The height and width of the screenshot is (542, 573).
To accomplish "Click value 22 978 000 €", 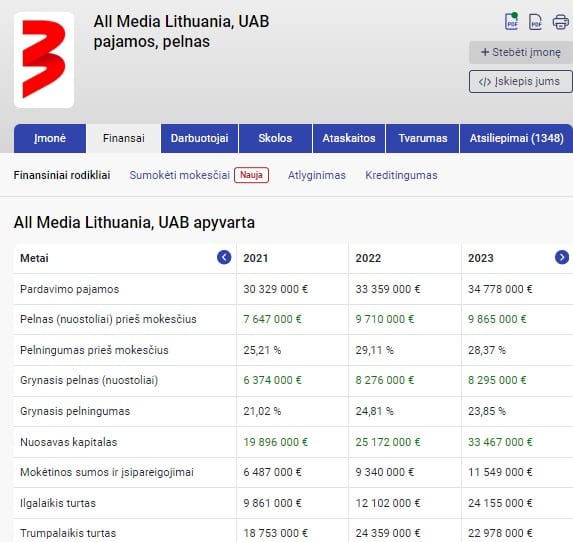I will click(500, 533).
